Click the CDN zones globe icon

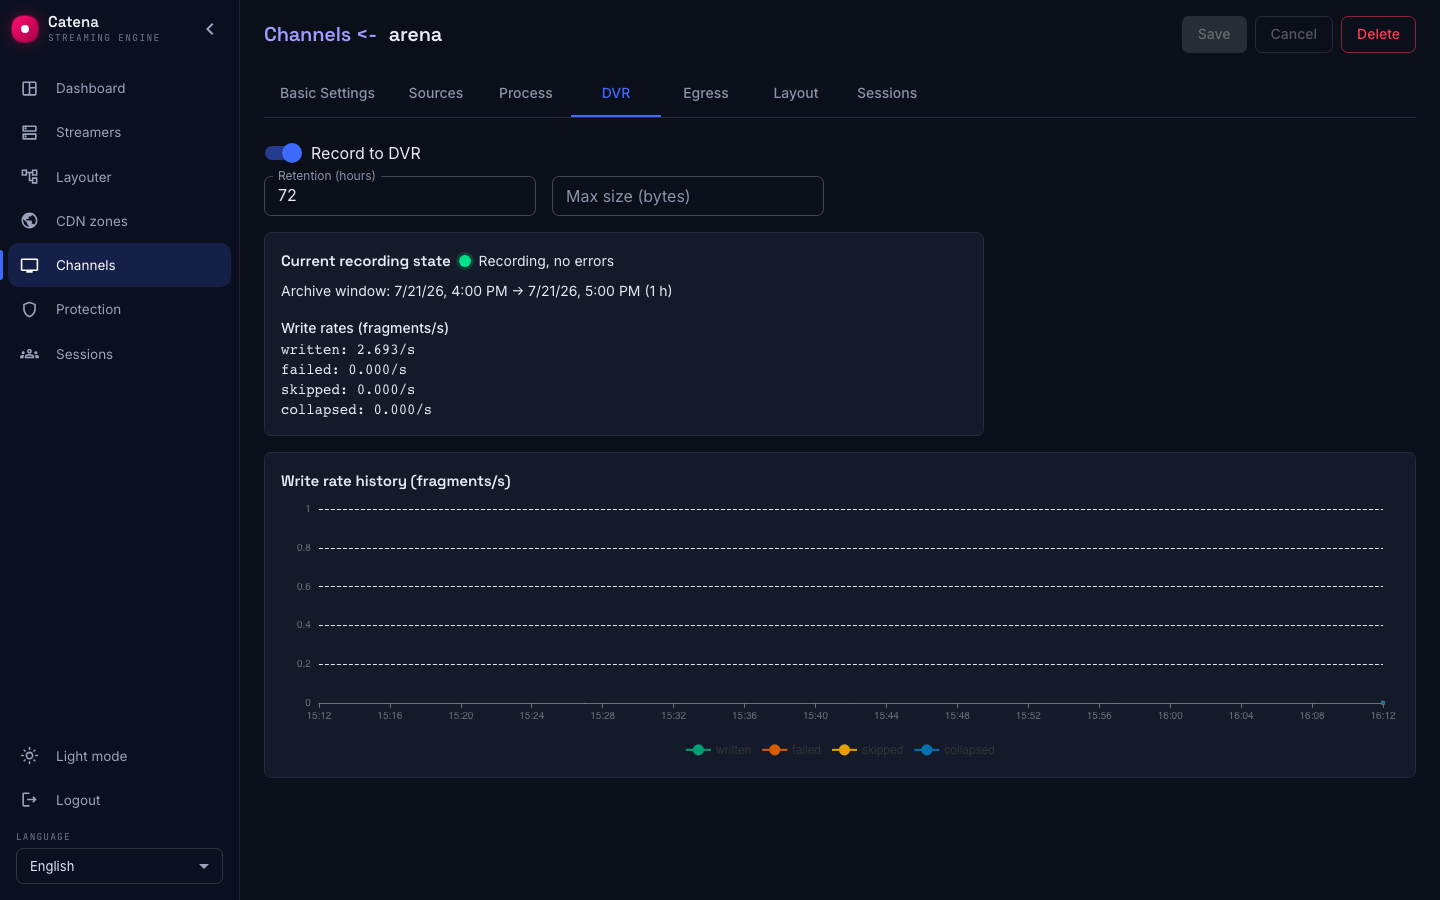click(x=30, y=221)
